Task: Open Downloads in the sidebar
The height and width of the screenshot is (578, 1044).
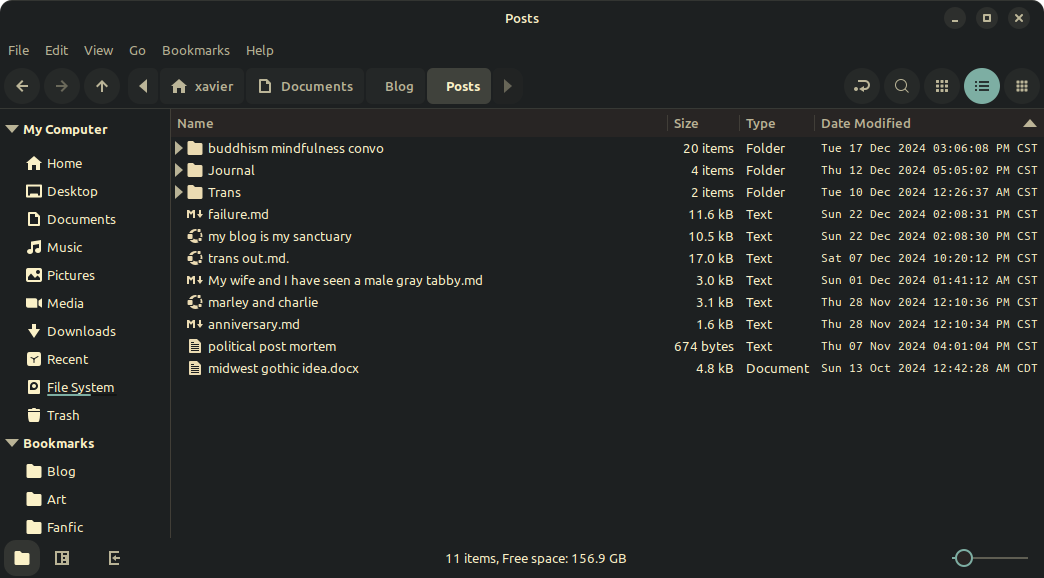Action: pyautogui.click(x=81, y=331)
